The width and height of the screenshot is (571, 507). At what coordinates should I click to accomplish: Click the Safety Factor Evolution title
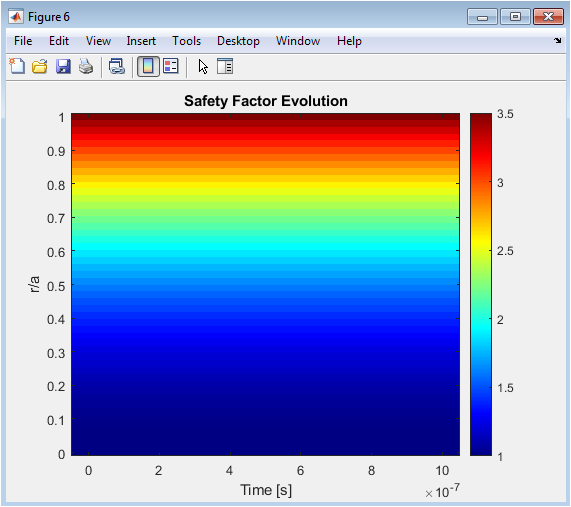[x=266, y=101]
